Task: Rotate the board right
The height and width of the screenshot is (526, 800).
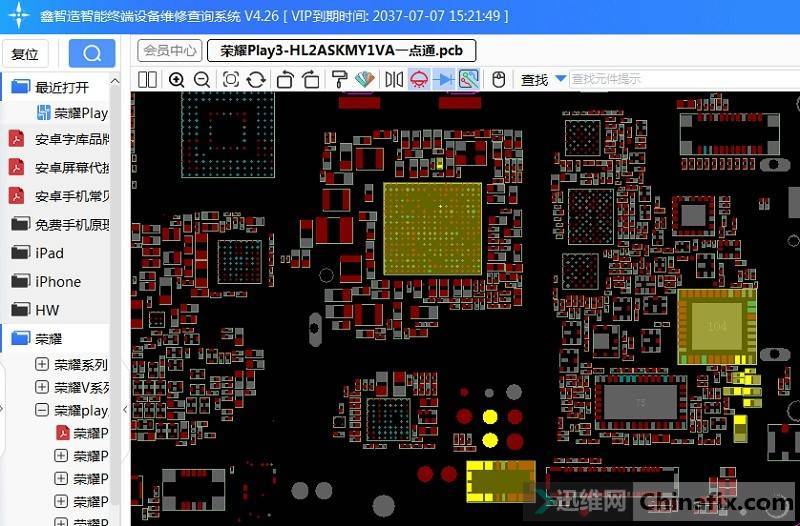Action: (311, 79)
